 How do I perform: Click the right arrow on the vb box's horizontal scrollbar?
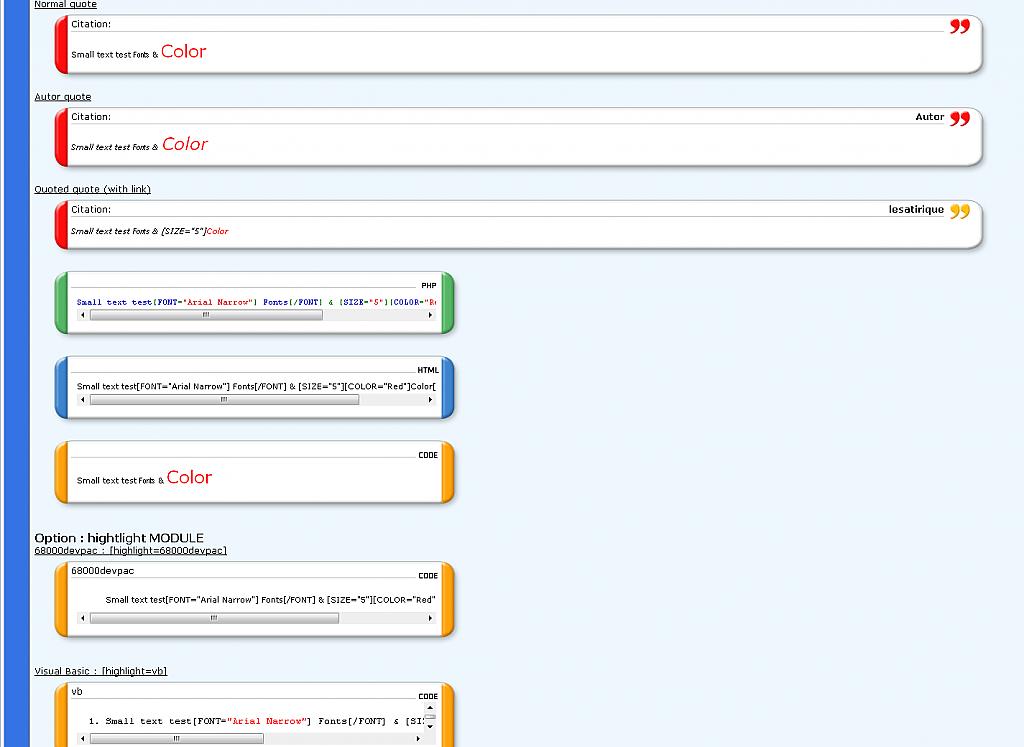[x=418, y=739]
